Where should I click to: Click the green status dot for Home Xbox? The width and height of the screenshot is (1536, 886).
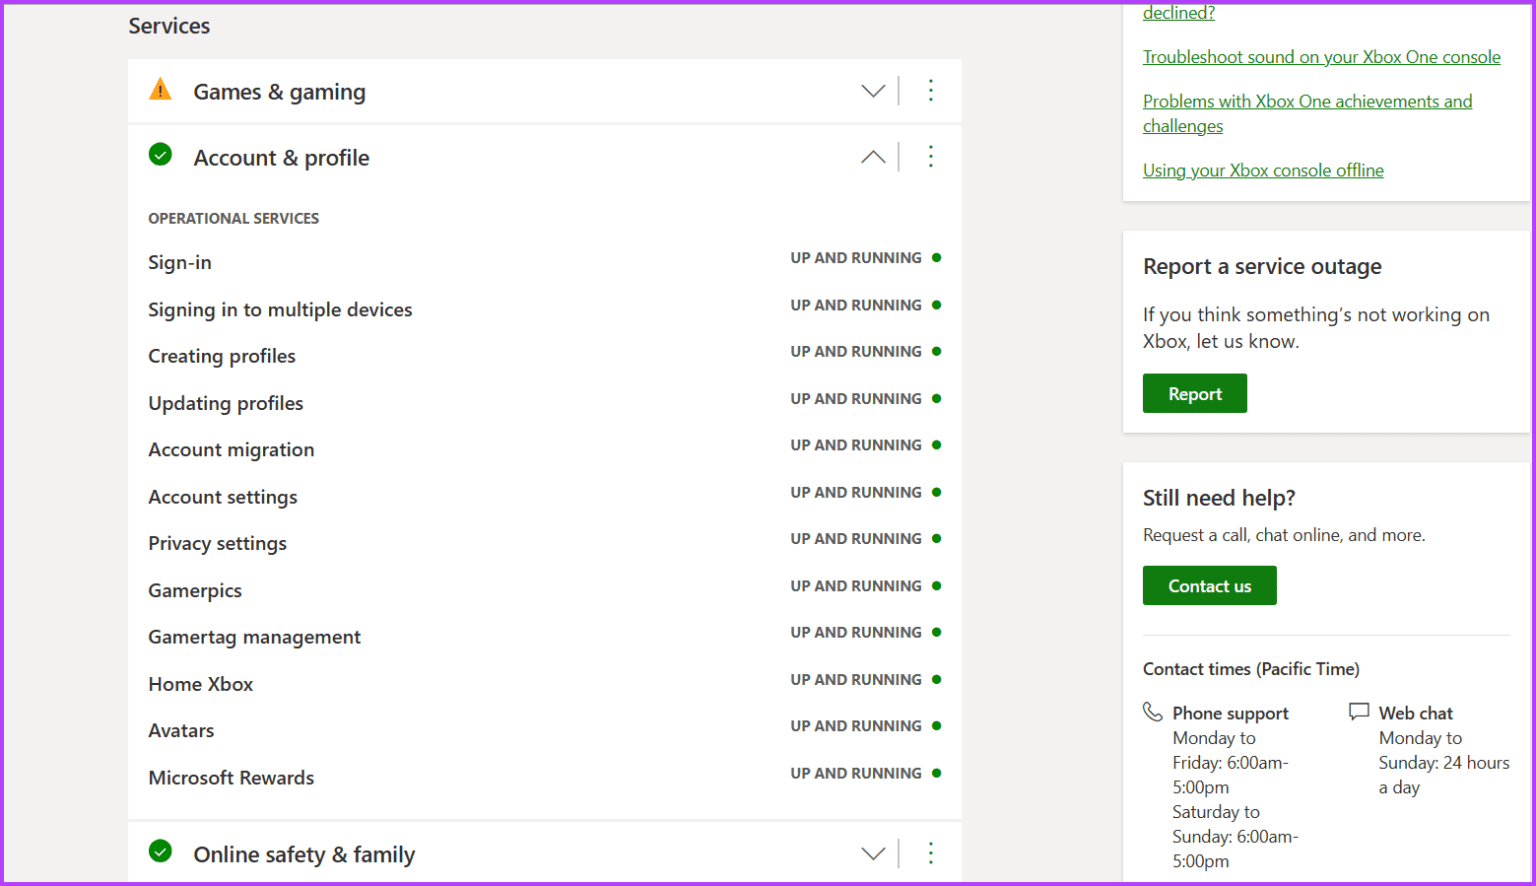click(937, 680)
